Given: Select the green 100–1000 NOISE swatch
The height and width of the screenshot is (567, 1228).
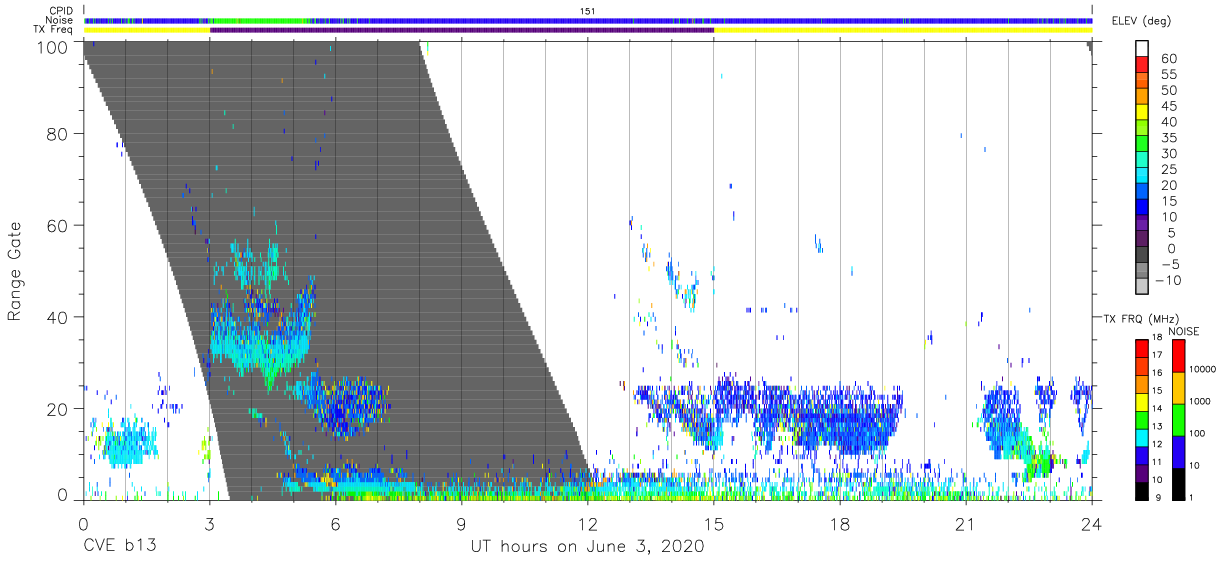Looking at the screenshot, I should coord(1177,419).
